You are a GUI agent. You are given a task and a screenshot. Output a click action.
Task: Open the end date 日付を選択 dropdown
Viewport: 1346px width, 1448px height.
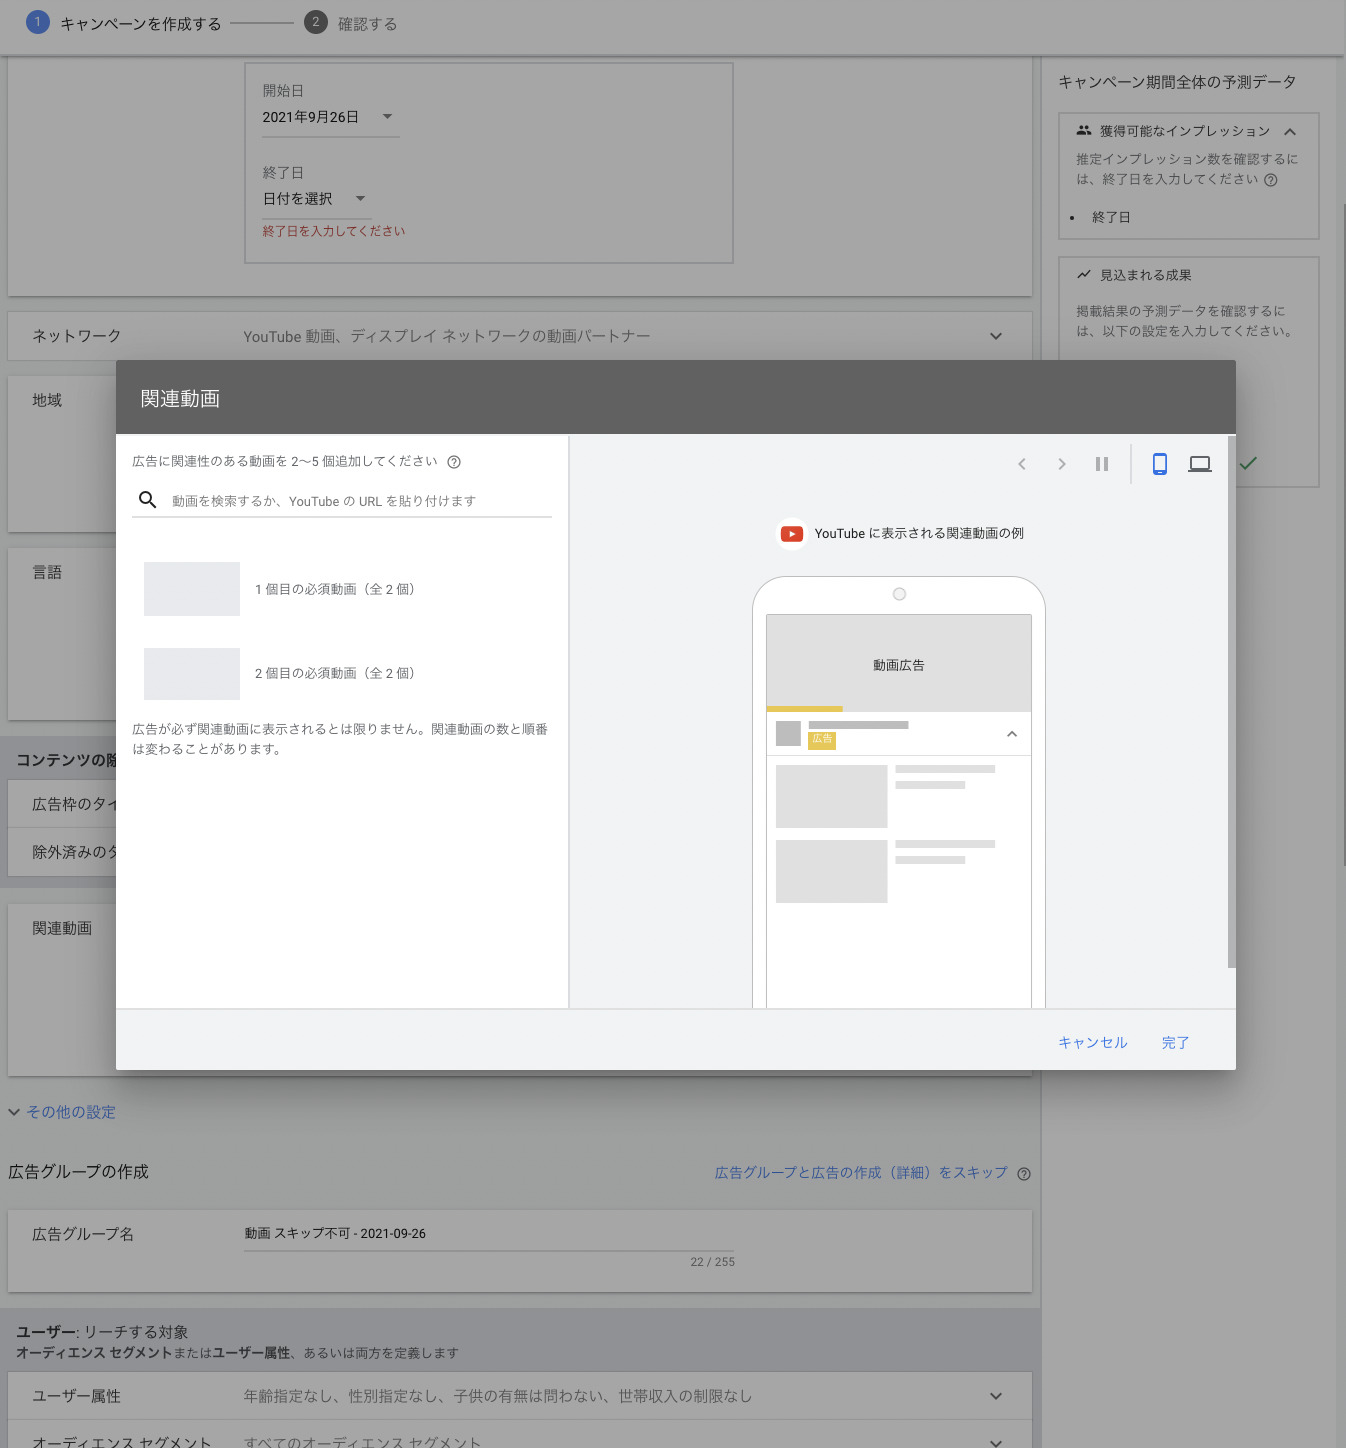pos(314,199)
